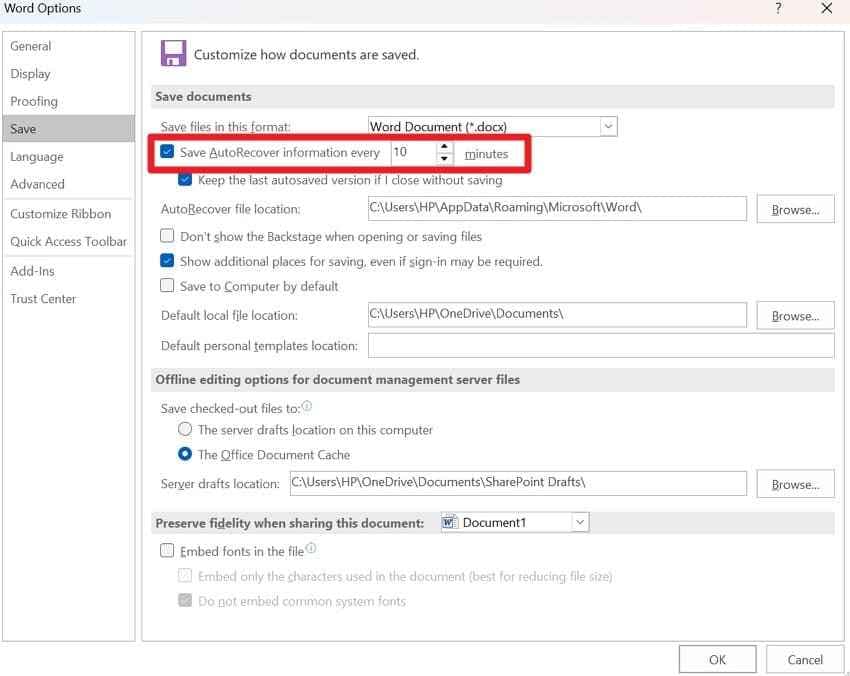
Task: Decrease AutoRecover minutes with down arrow
Action: pyautogui.click(x=444, y=158)
